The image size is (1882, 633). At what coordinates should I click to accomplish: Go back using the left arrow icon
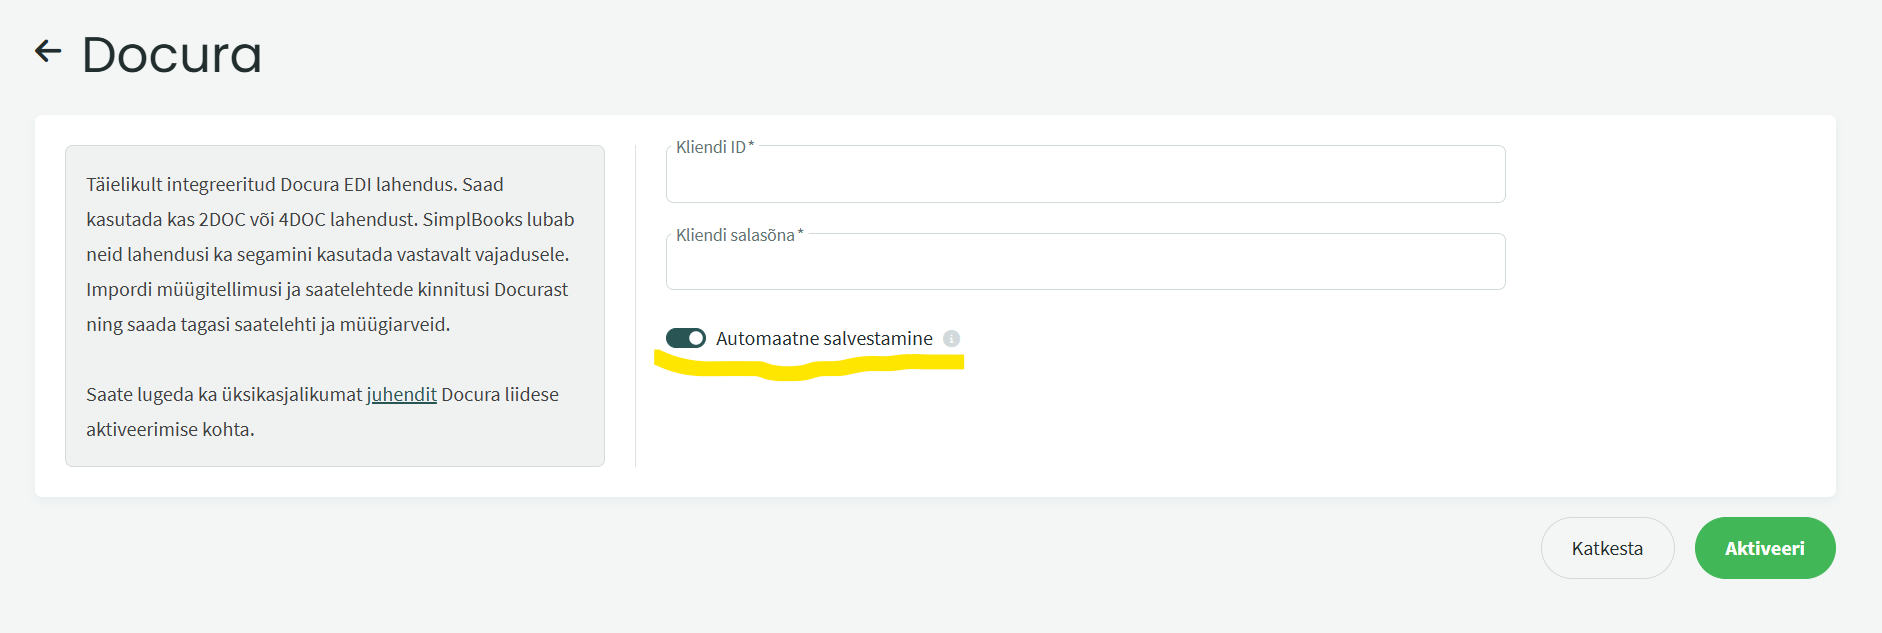(48, 51)
